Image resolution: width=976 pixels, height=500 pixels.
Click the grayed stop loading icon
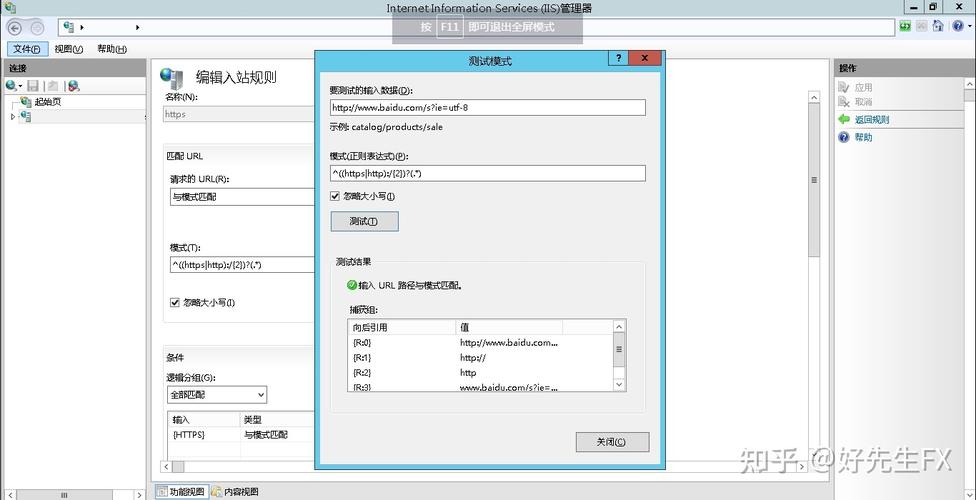pos(922,26)
